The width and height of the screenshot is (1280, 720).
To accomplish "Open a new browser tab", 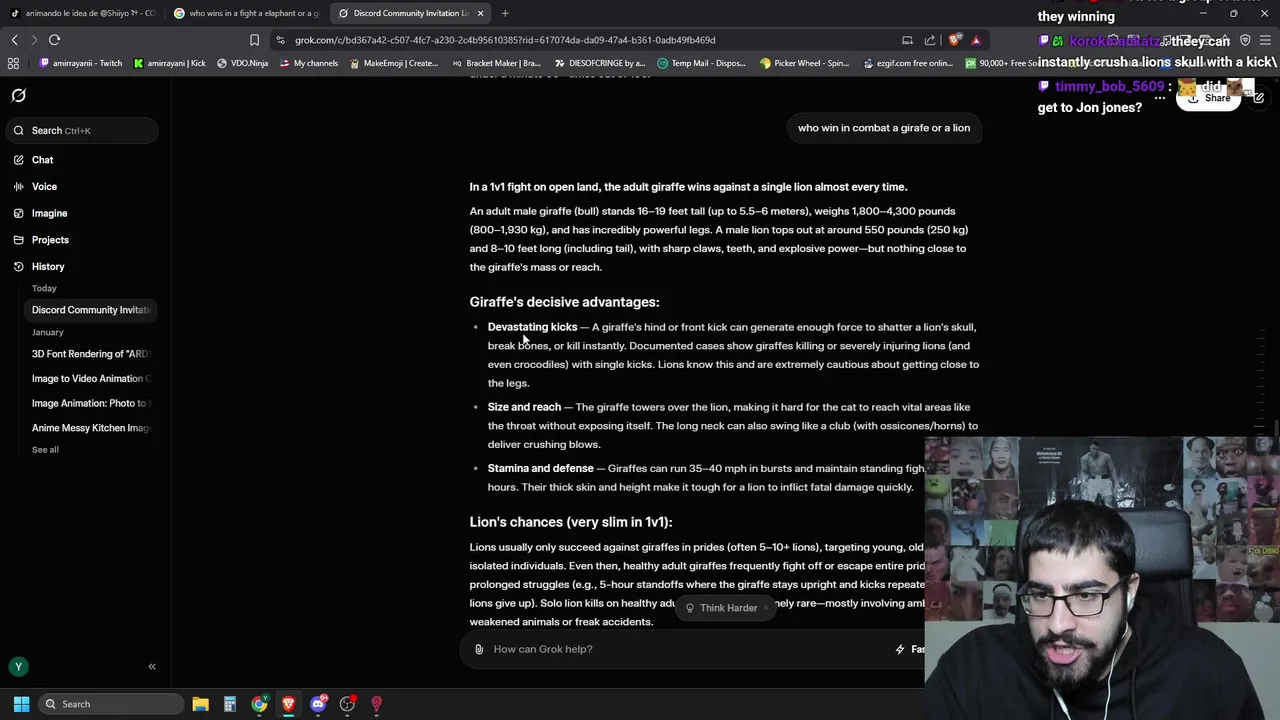I will 505,13.
